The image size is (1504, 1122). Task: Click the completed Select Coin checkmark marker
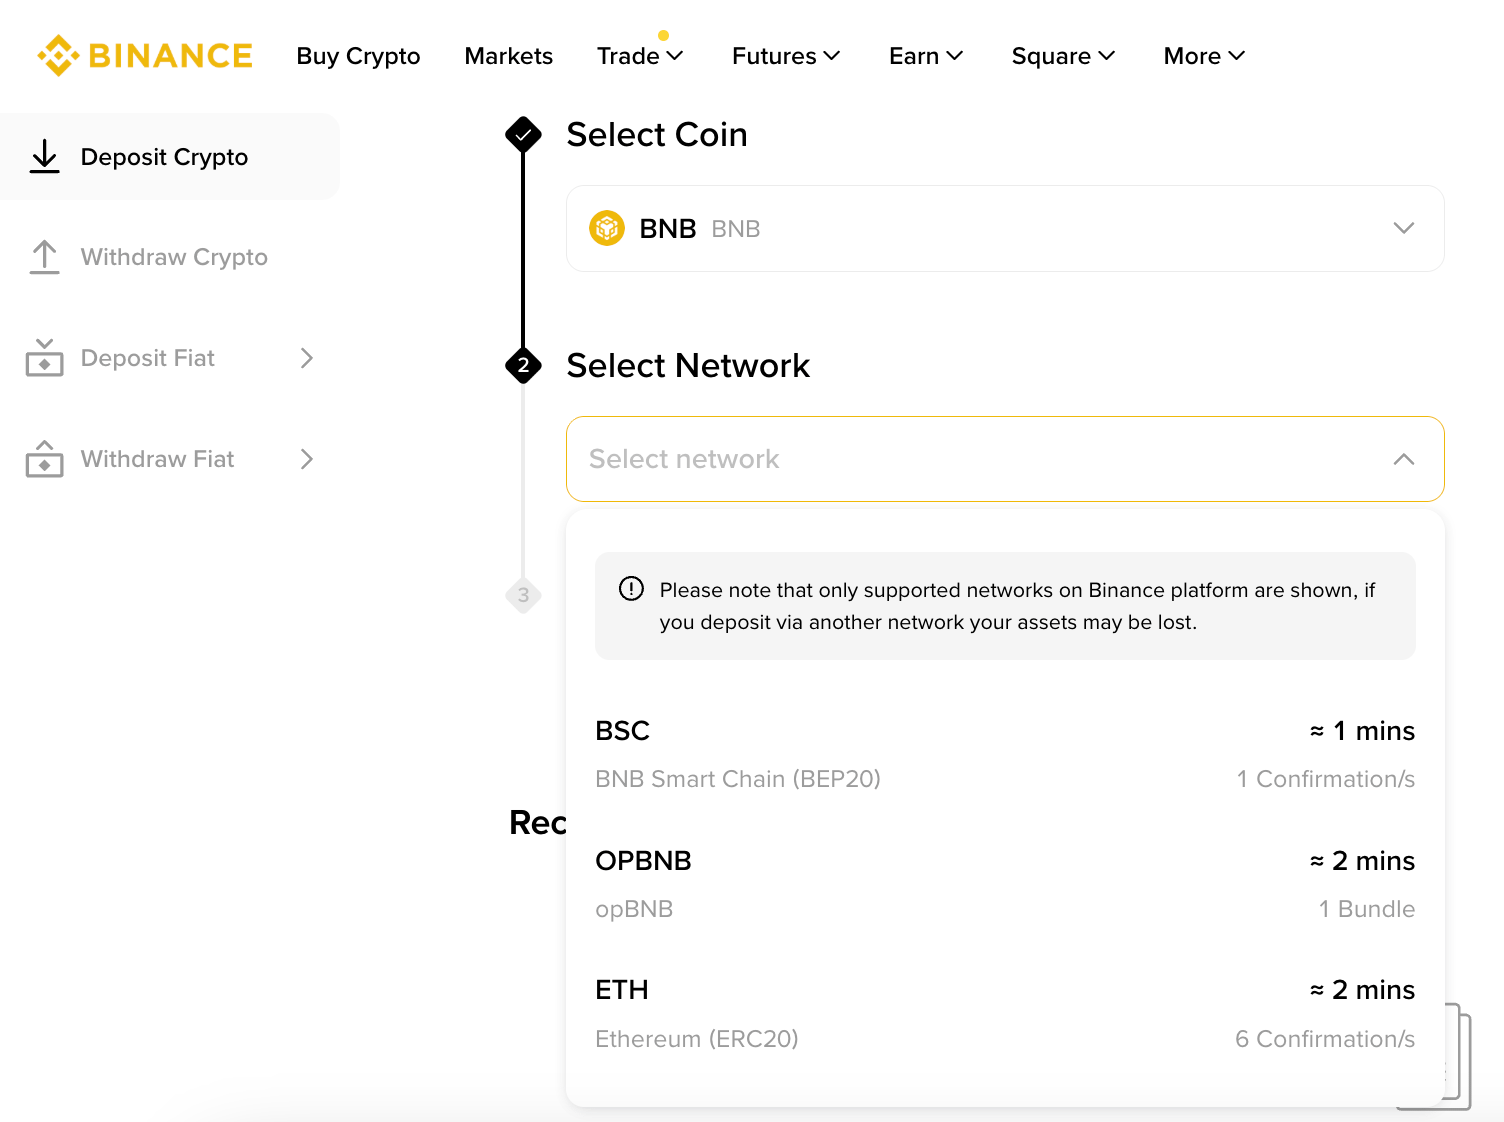click(523, 135)
